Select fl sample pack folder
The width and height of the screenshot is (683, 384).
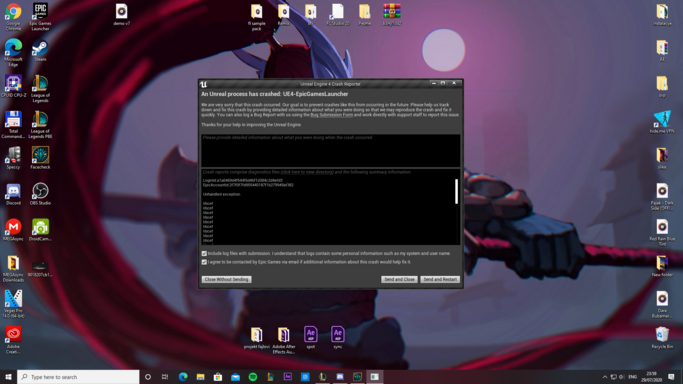(257, 17)
